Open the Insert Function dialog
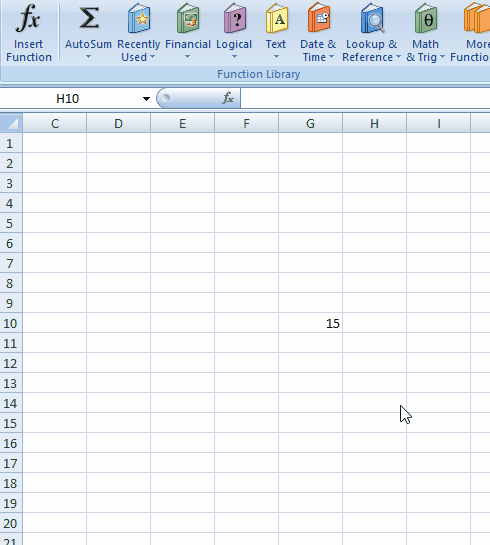 (29, 33)
